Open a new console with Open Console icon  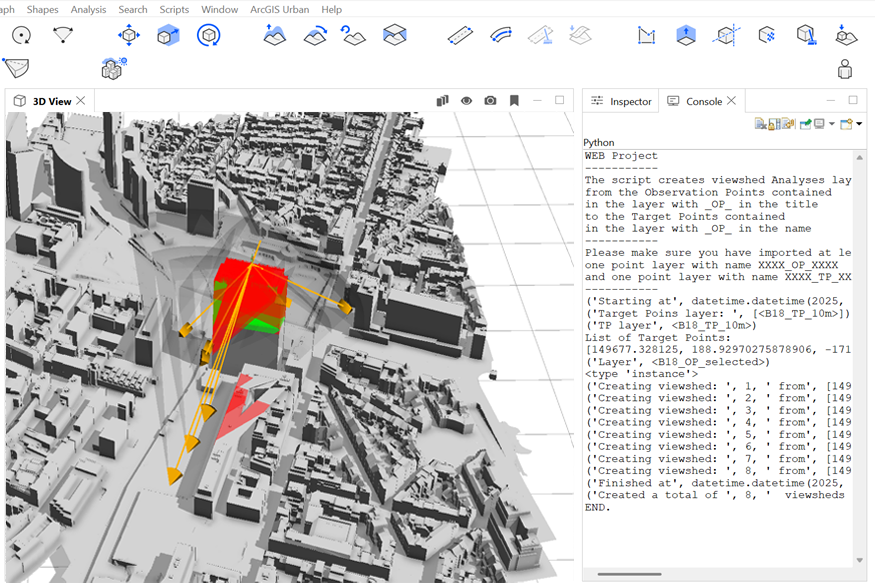(847, 124)
